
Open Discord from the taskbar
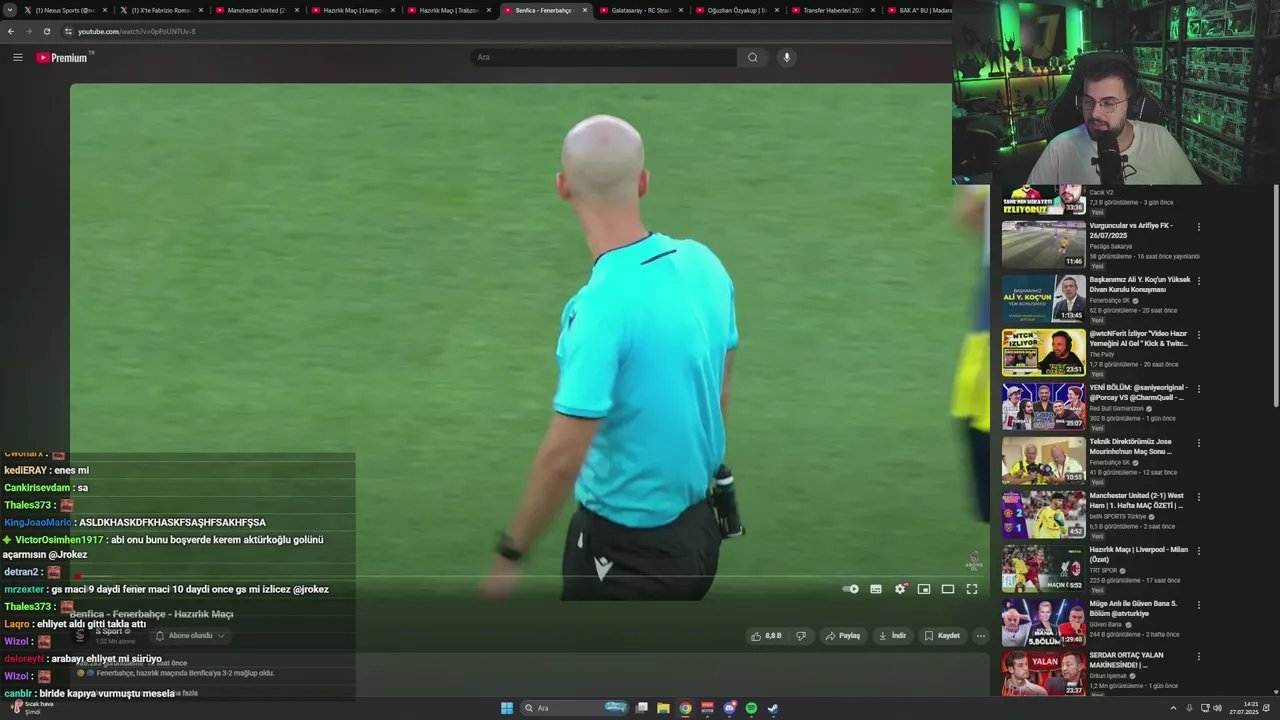click(x=729, y=708)
